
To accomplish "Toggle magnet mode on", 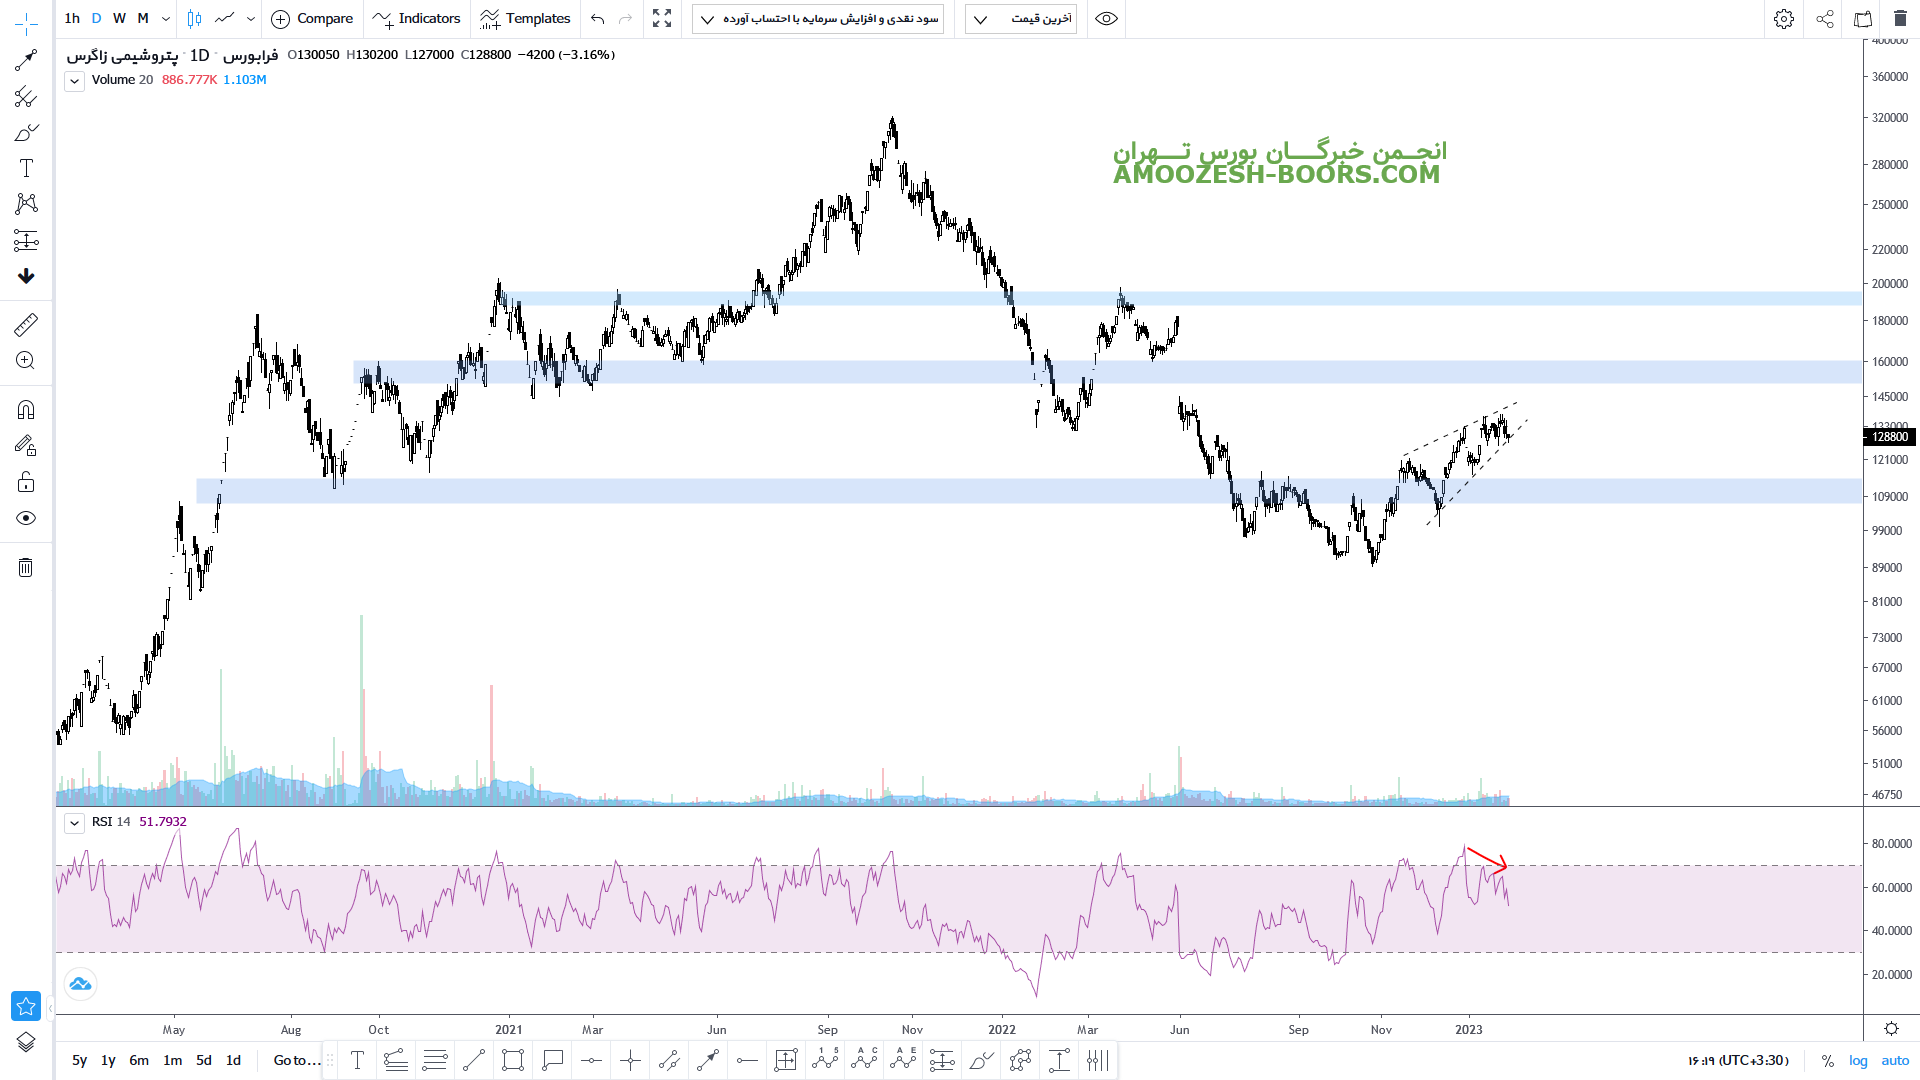I will (x=26, y=410).
